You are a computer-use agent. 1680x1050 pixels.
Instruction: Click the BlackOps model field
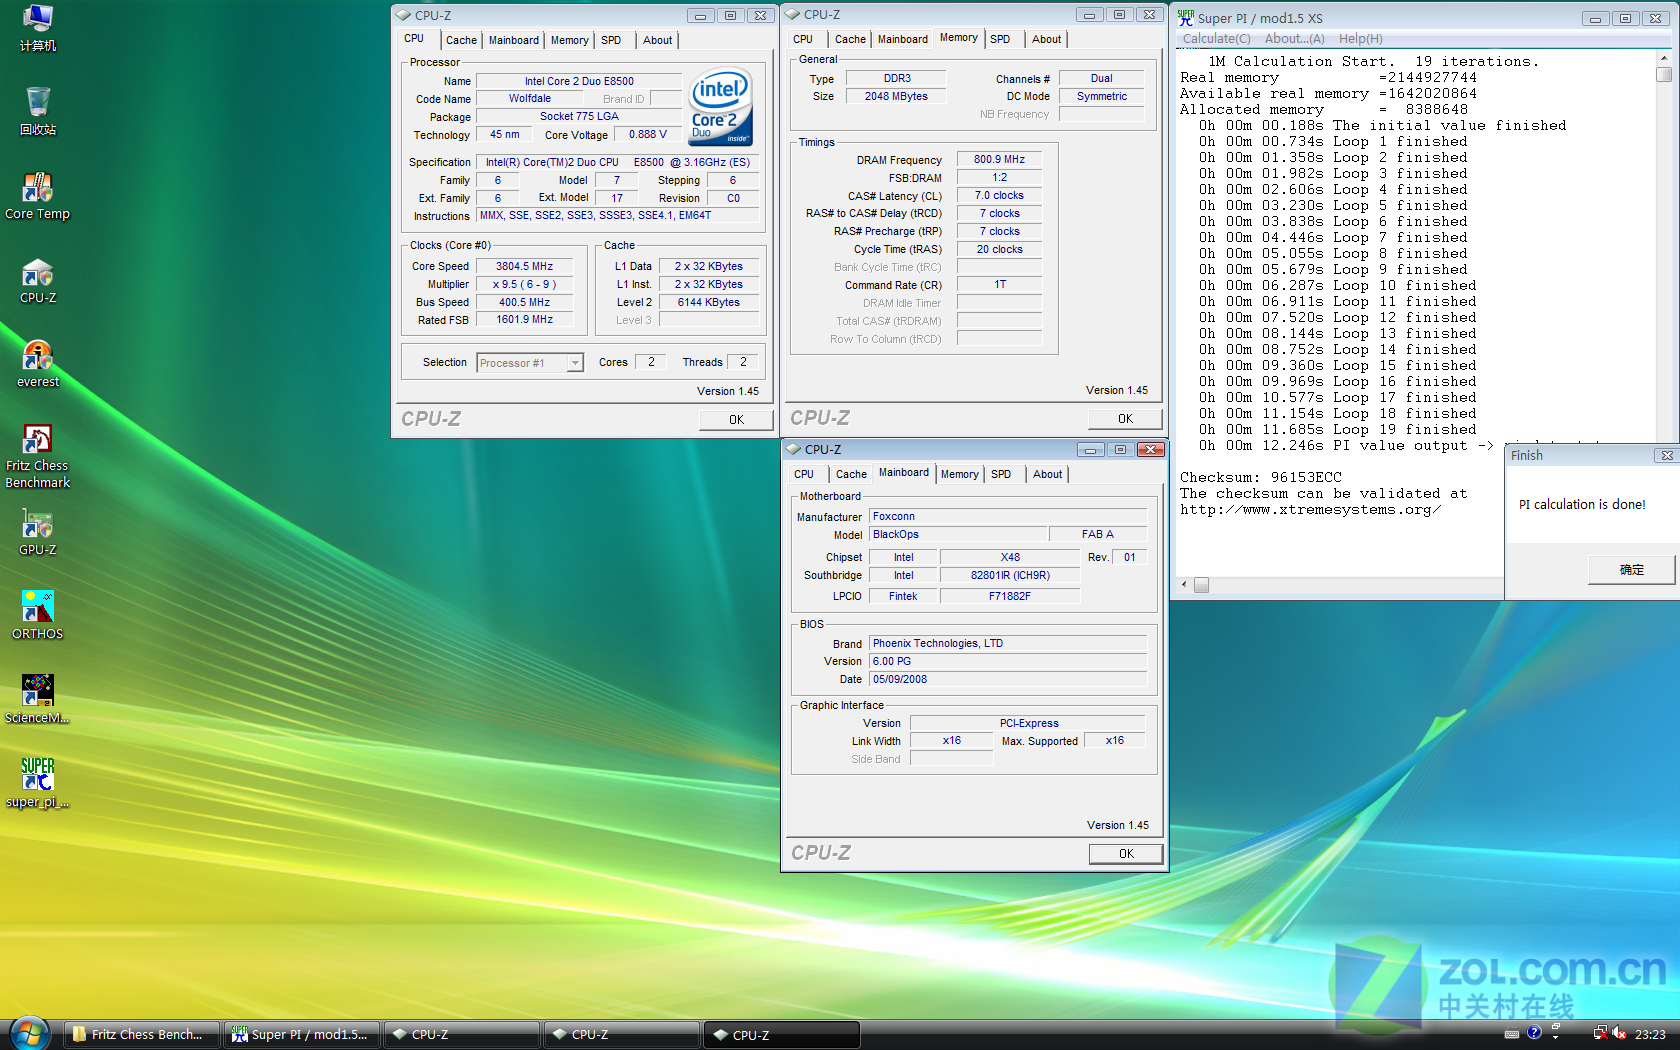click(959, 534)
